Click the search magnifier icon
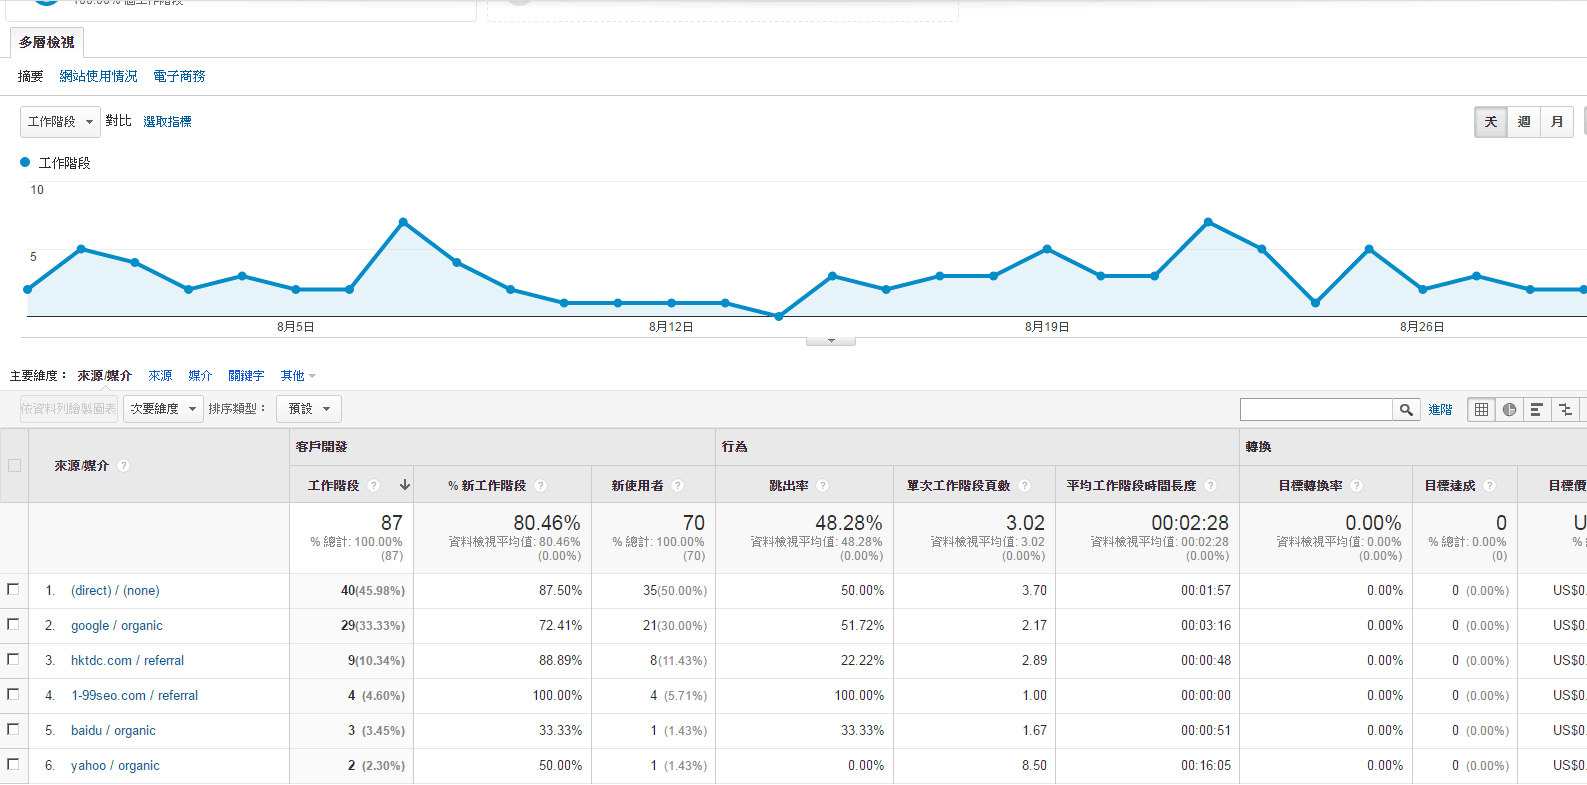1587x785 pixels. 1406,409
